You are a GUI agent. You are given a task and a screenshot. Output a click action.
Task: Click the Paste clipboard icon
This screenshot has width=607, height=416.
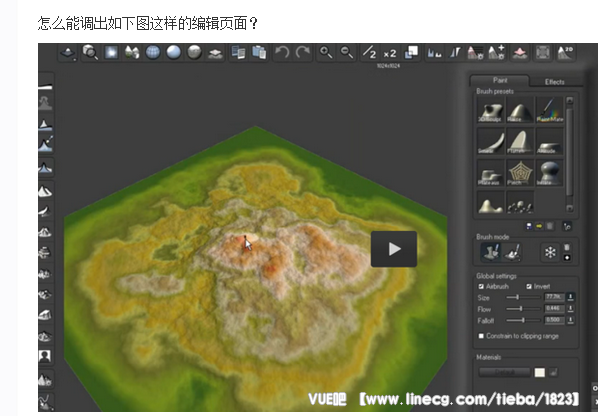click(259, 53)
